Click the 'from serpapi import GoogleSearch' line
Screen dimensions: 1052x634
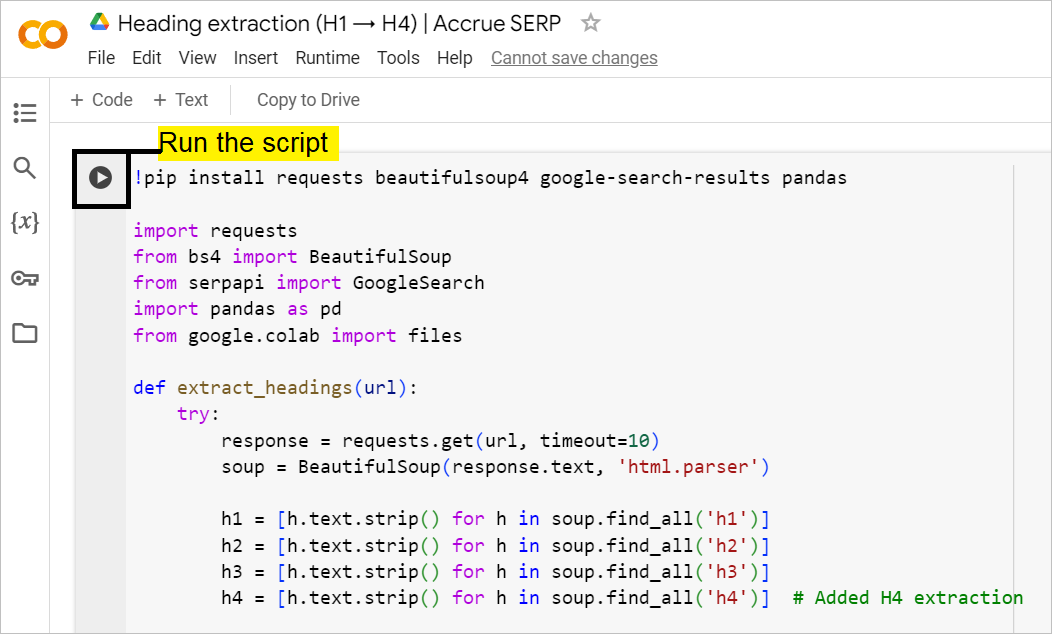(x=309, y=283)
